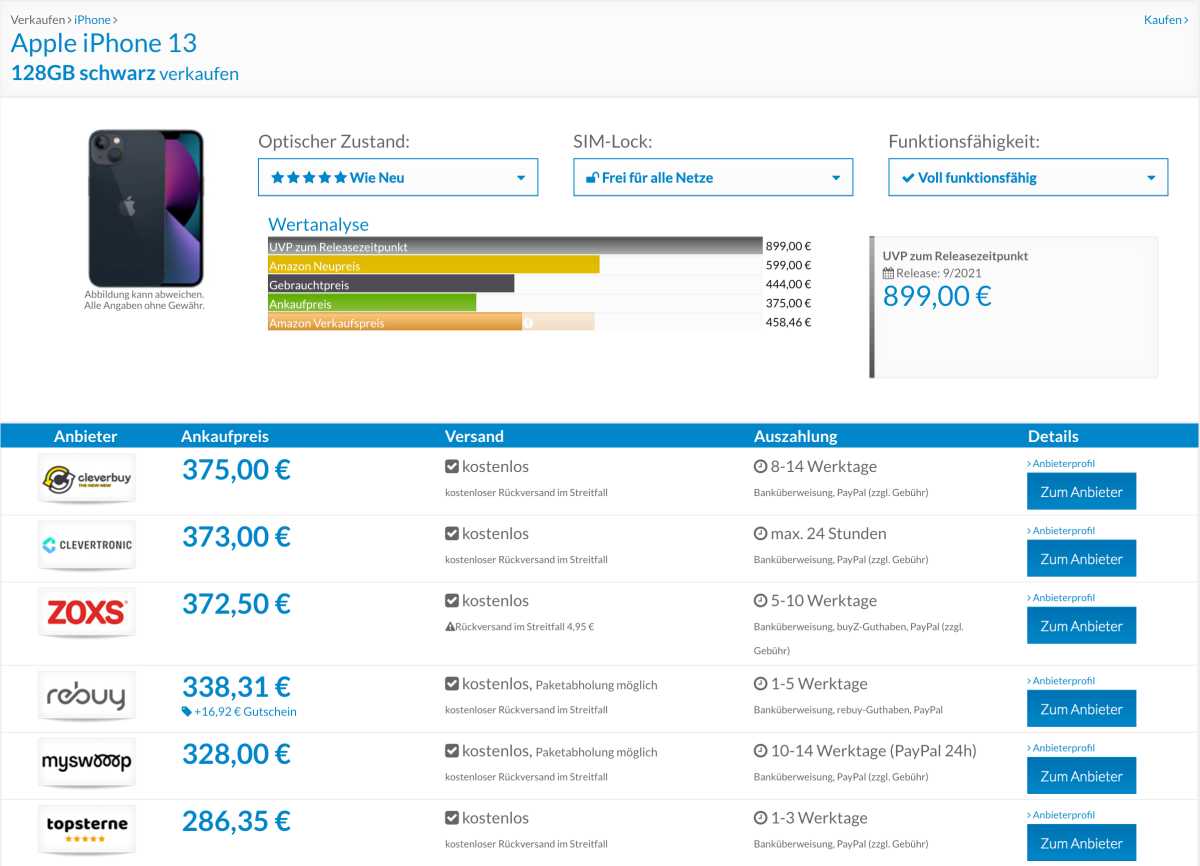The width and height of the screenshot is (1200, 866).
Task: Open Anbieterprofil link for topsterne
Action: 1061,815
